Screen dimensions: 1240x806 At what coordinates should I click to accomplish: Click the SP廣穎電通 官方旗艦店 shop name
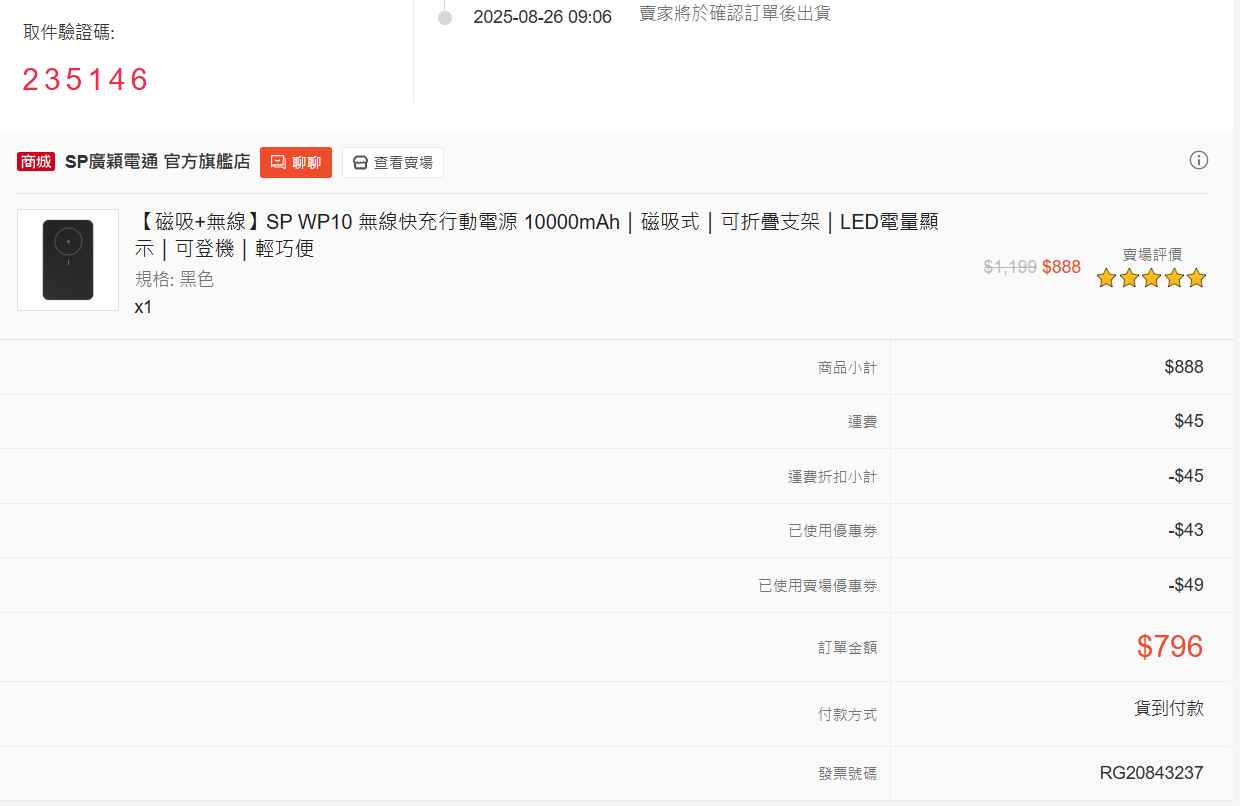coord(157,162)
